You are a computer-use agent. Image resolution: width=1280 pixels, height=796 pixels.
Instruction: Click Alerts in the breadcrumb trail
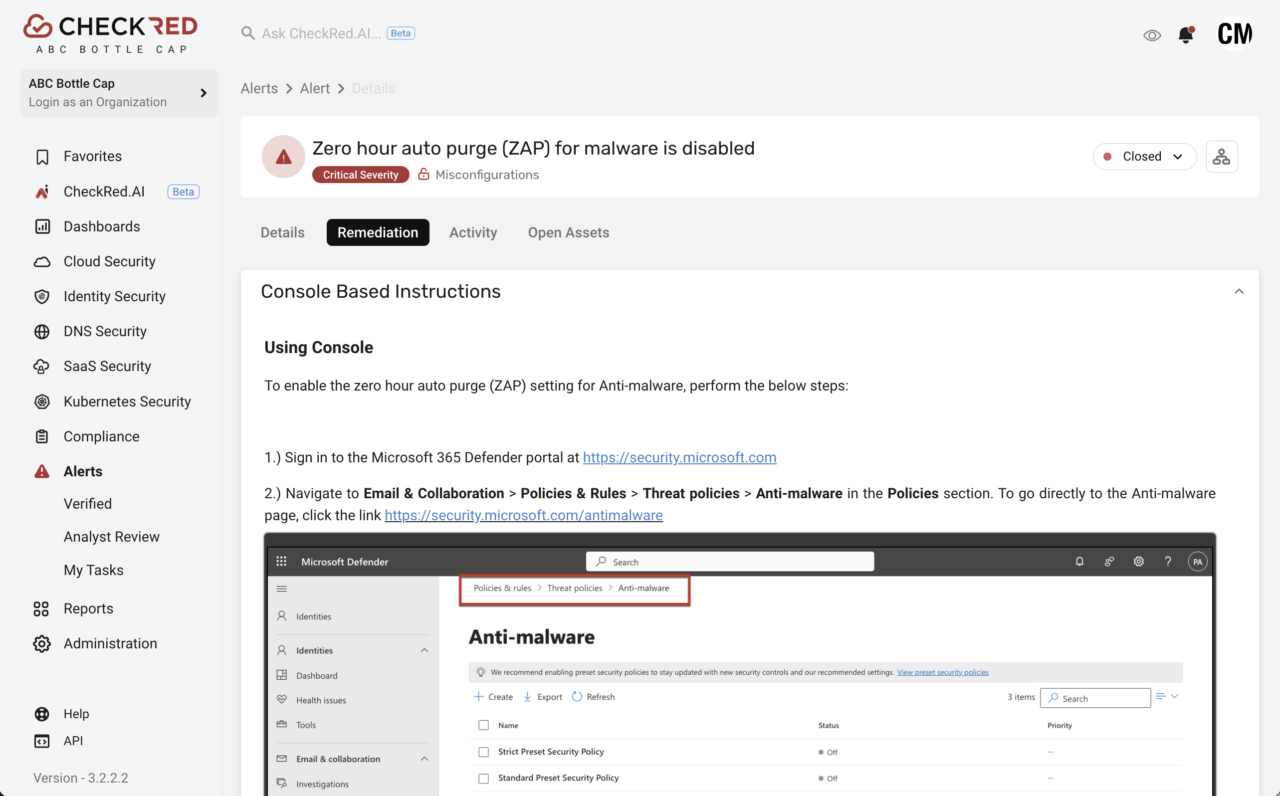(259, 88)
